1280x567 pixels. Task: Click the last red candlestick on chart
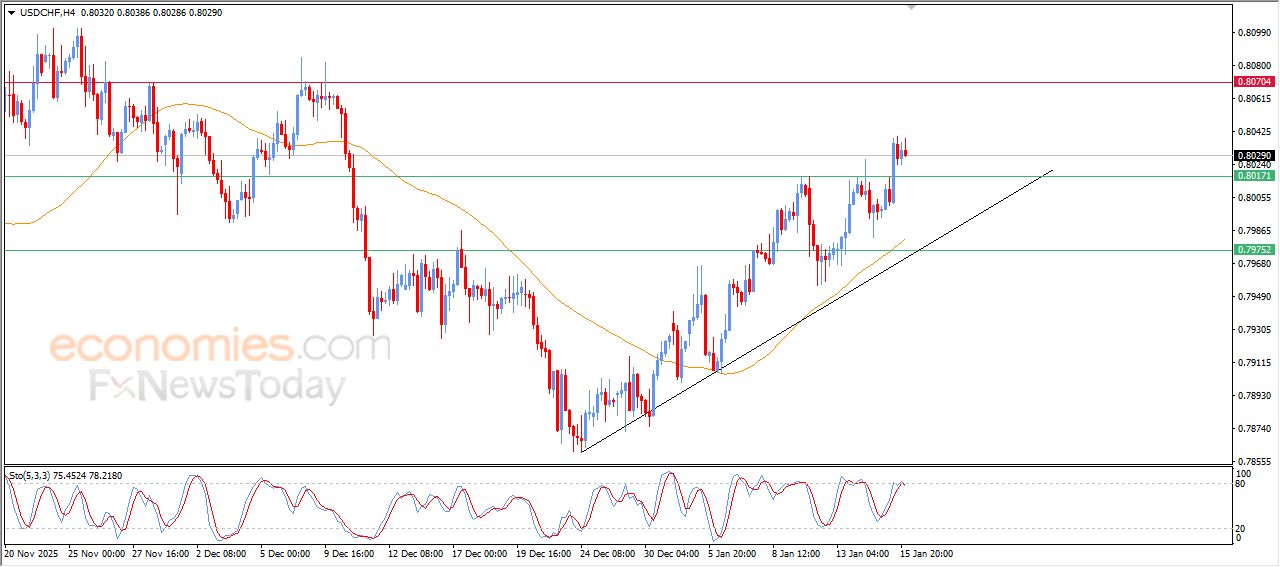[905, 153]
